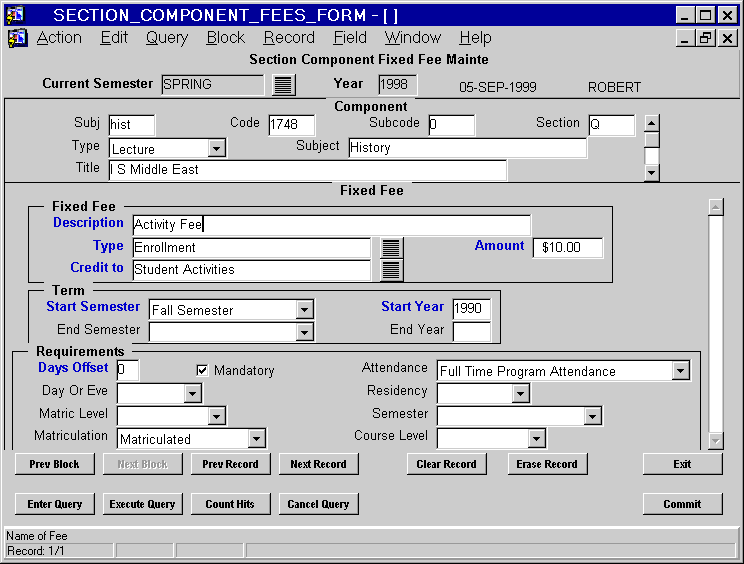The height and width of the screenshot is (564, 744).
Task: Click the Code field containing 1748
Action: pos(291,125)
